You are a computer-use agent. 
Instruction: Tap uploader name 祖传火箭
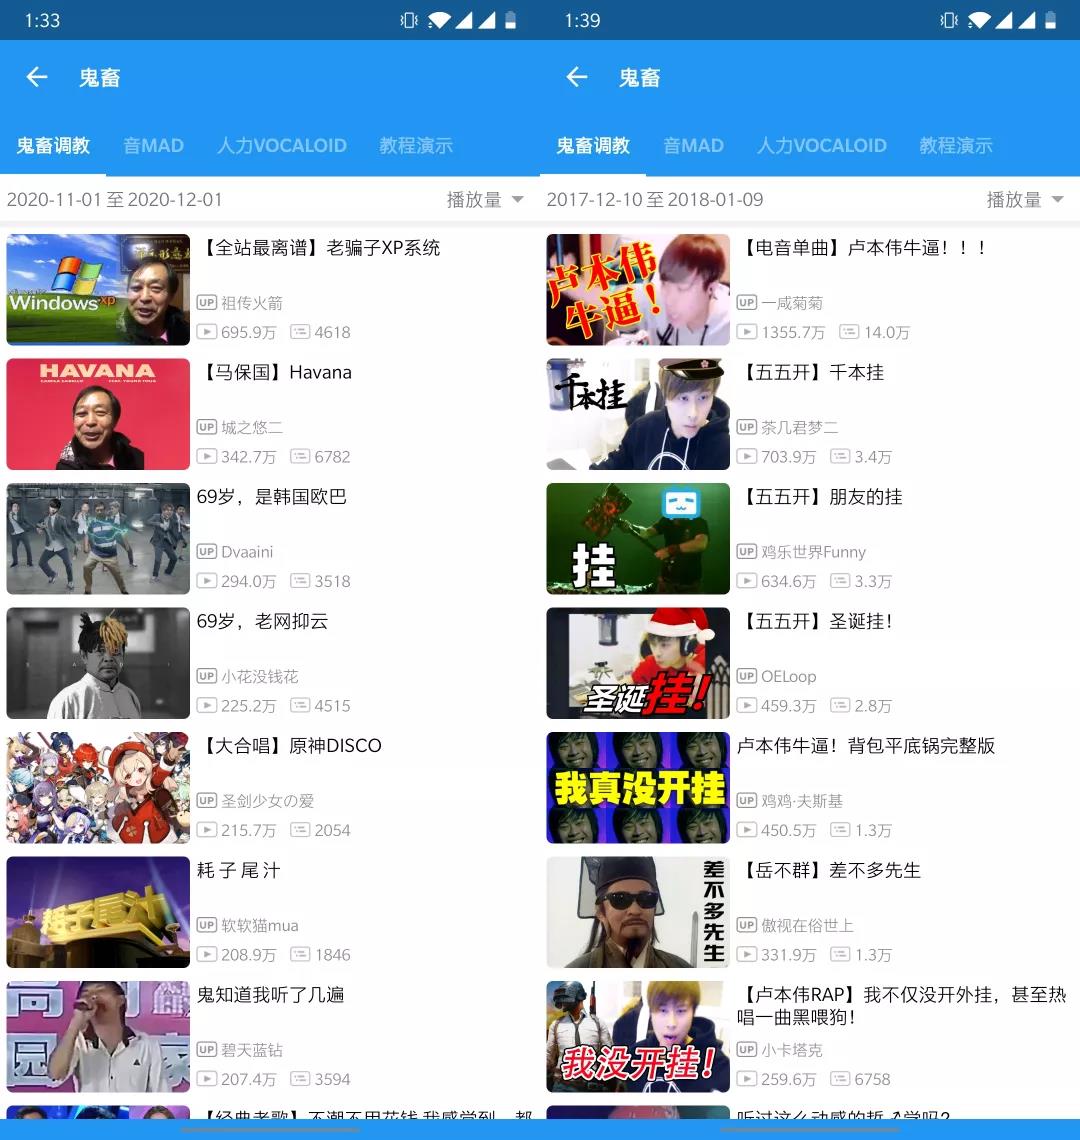pyautogui.click(x=252, y=303)
